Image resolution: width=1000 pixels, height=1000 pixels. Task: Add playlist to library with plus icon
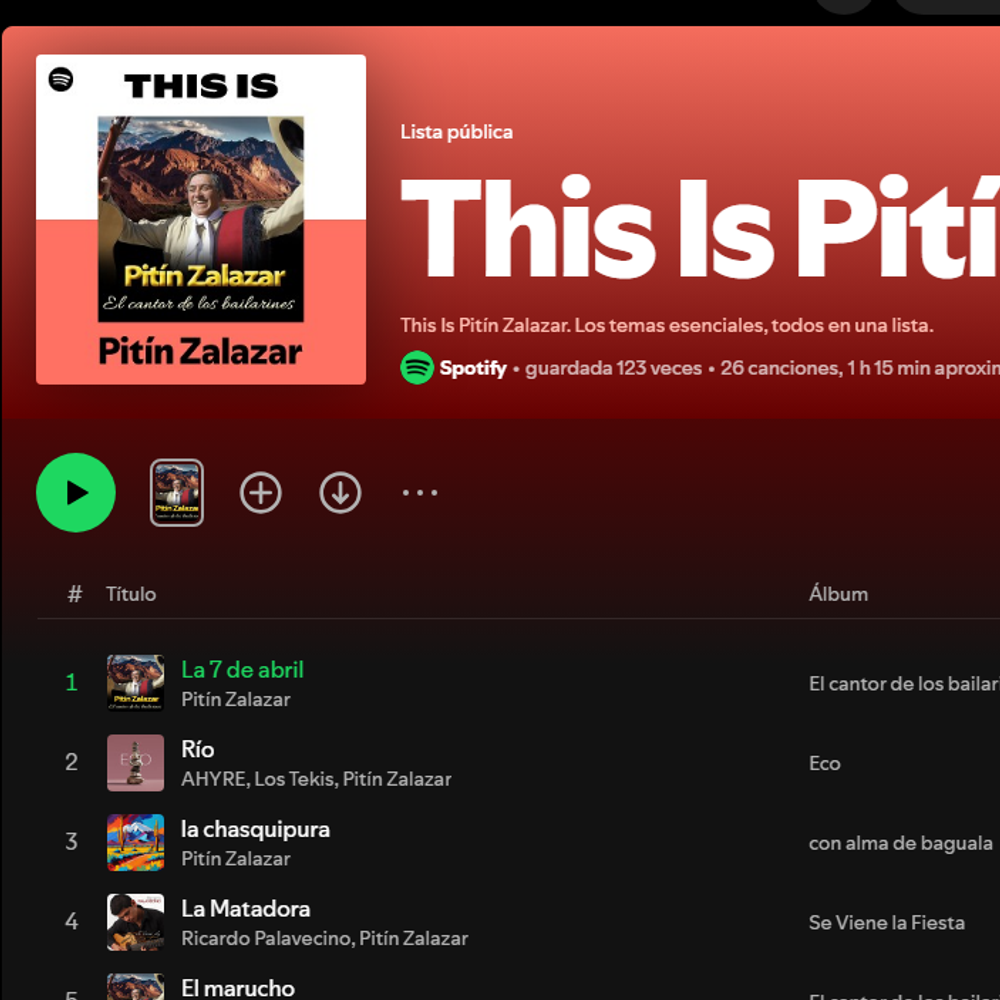pos(260,492)
